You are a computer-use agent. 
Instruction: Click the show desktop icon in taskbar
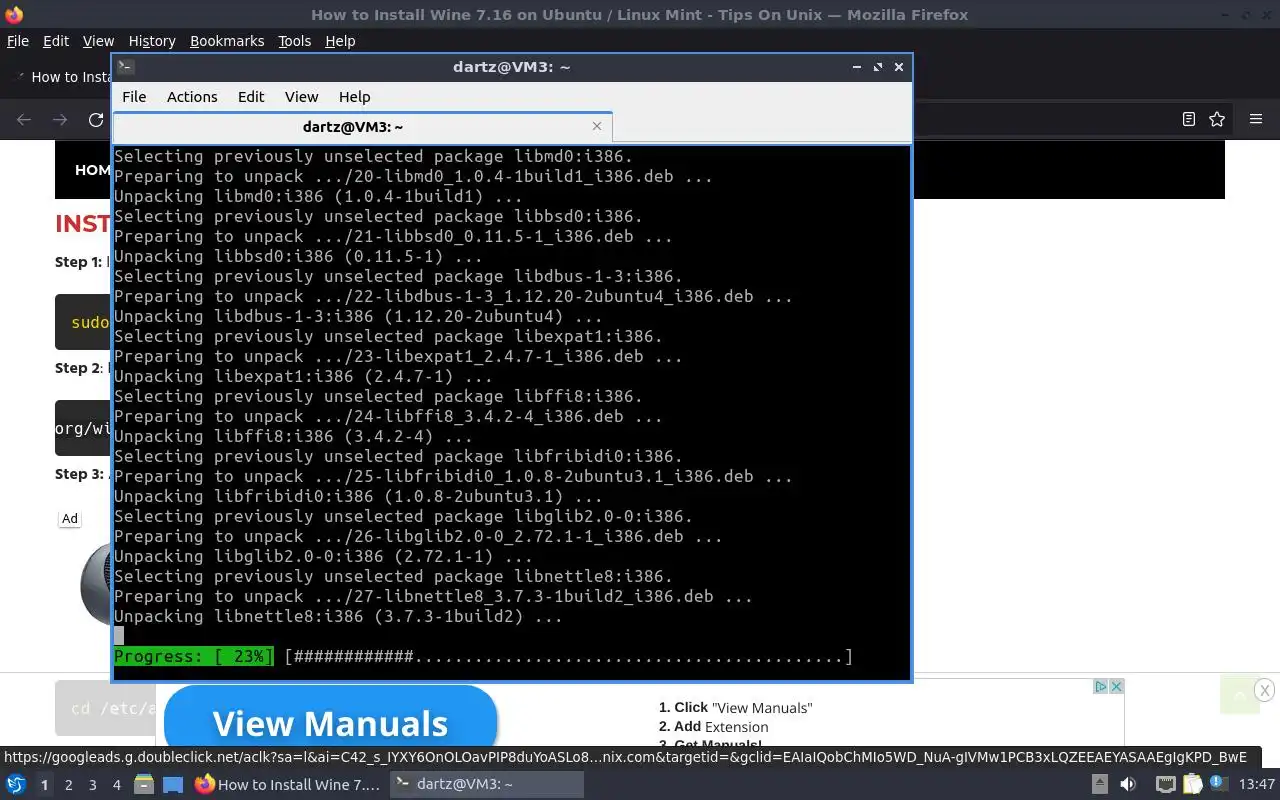tap(172, 784)
